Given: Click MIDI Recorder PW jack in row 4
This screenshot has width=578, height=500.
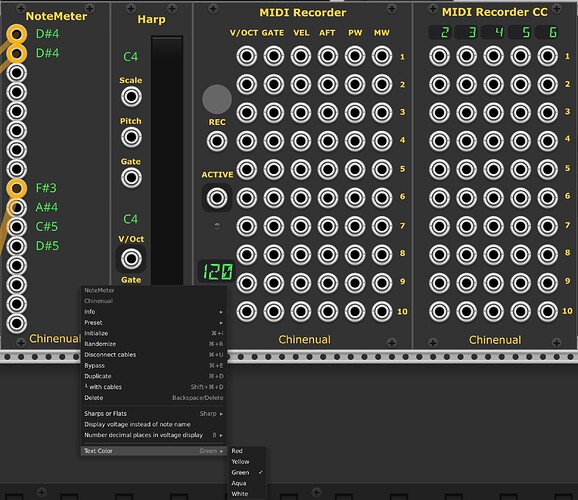Looking at the screenshot, I should (x=355, y=141).
